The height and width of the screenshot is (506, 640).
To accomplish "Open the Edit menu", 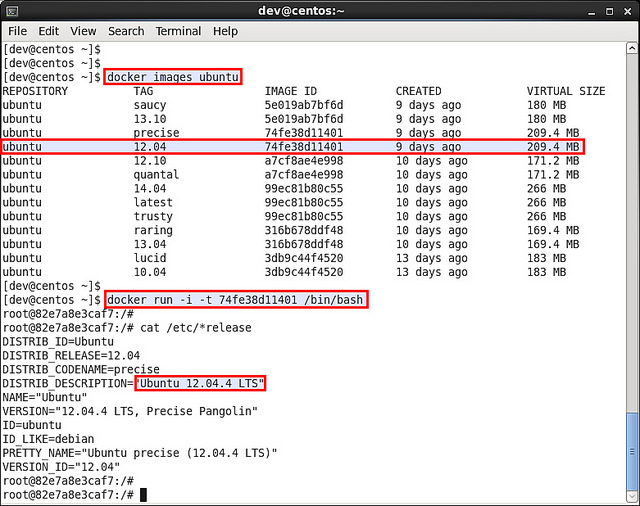I will coord(49,31).
